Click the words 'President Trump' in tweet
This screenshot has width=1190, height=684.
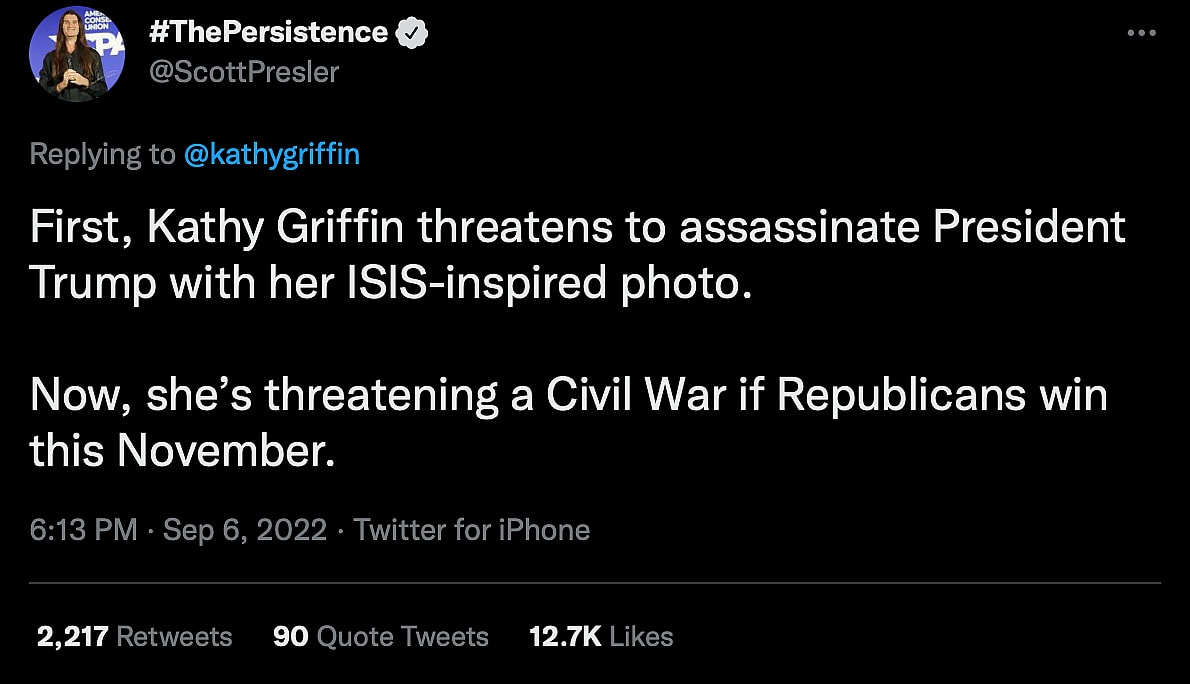pos(1029,228)
